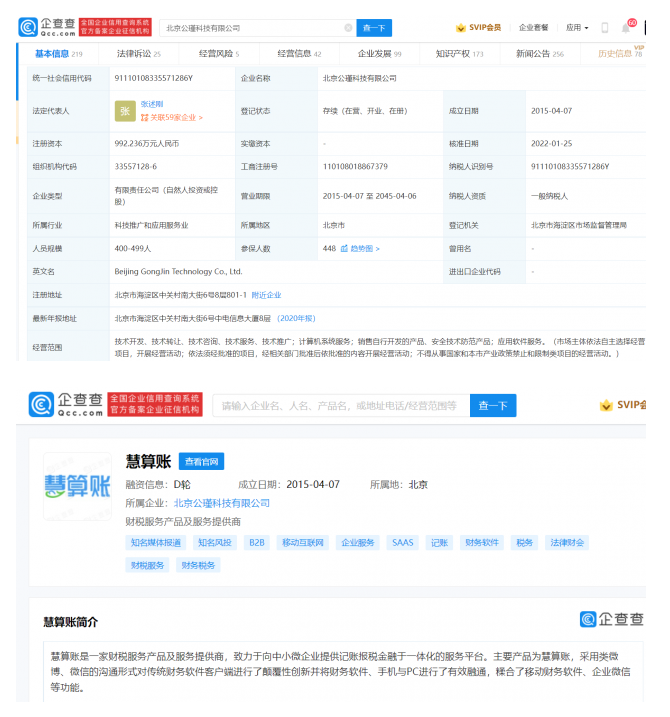The image size is (670, 717).
Task: Click the 关联59家企业 link
Action: (x=172, y=118)
